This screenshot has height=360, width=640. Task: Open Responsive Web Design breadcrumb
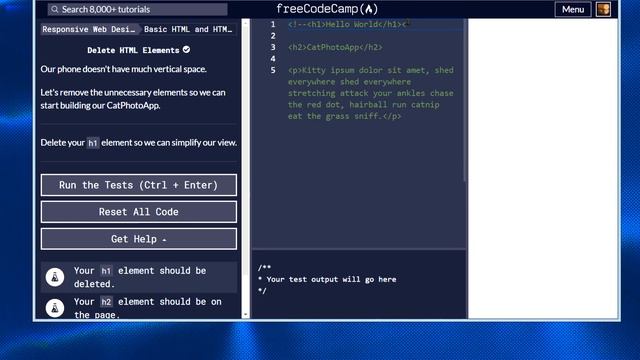(89, 29)
